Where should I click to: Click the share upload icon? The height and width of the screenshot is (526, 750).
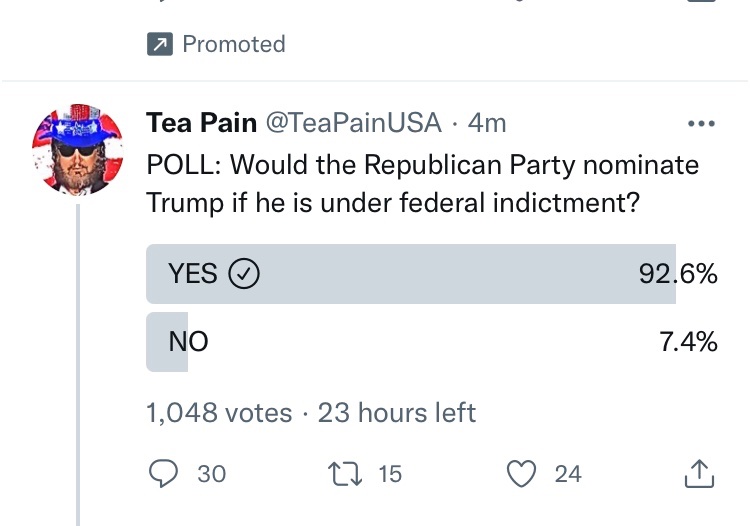(698, 474)
